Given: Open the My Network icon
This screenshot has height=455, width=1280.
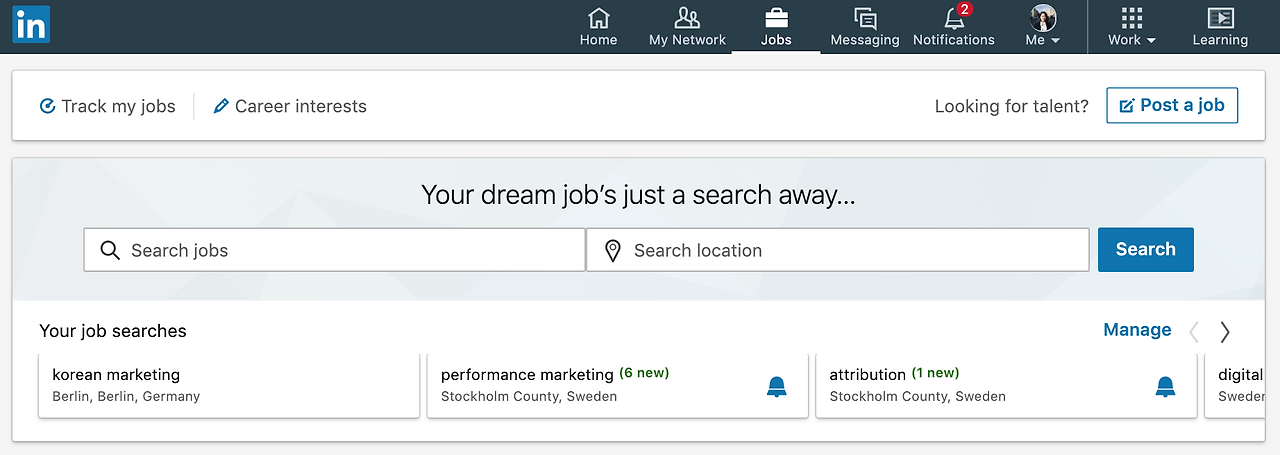Looking at the screenshot, I should [x=687, y=18].
